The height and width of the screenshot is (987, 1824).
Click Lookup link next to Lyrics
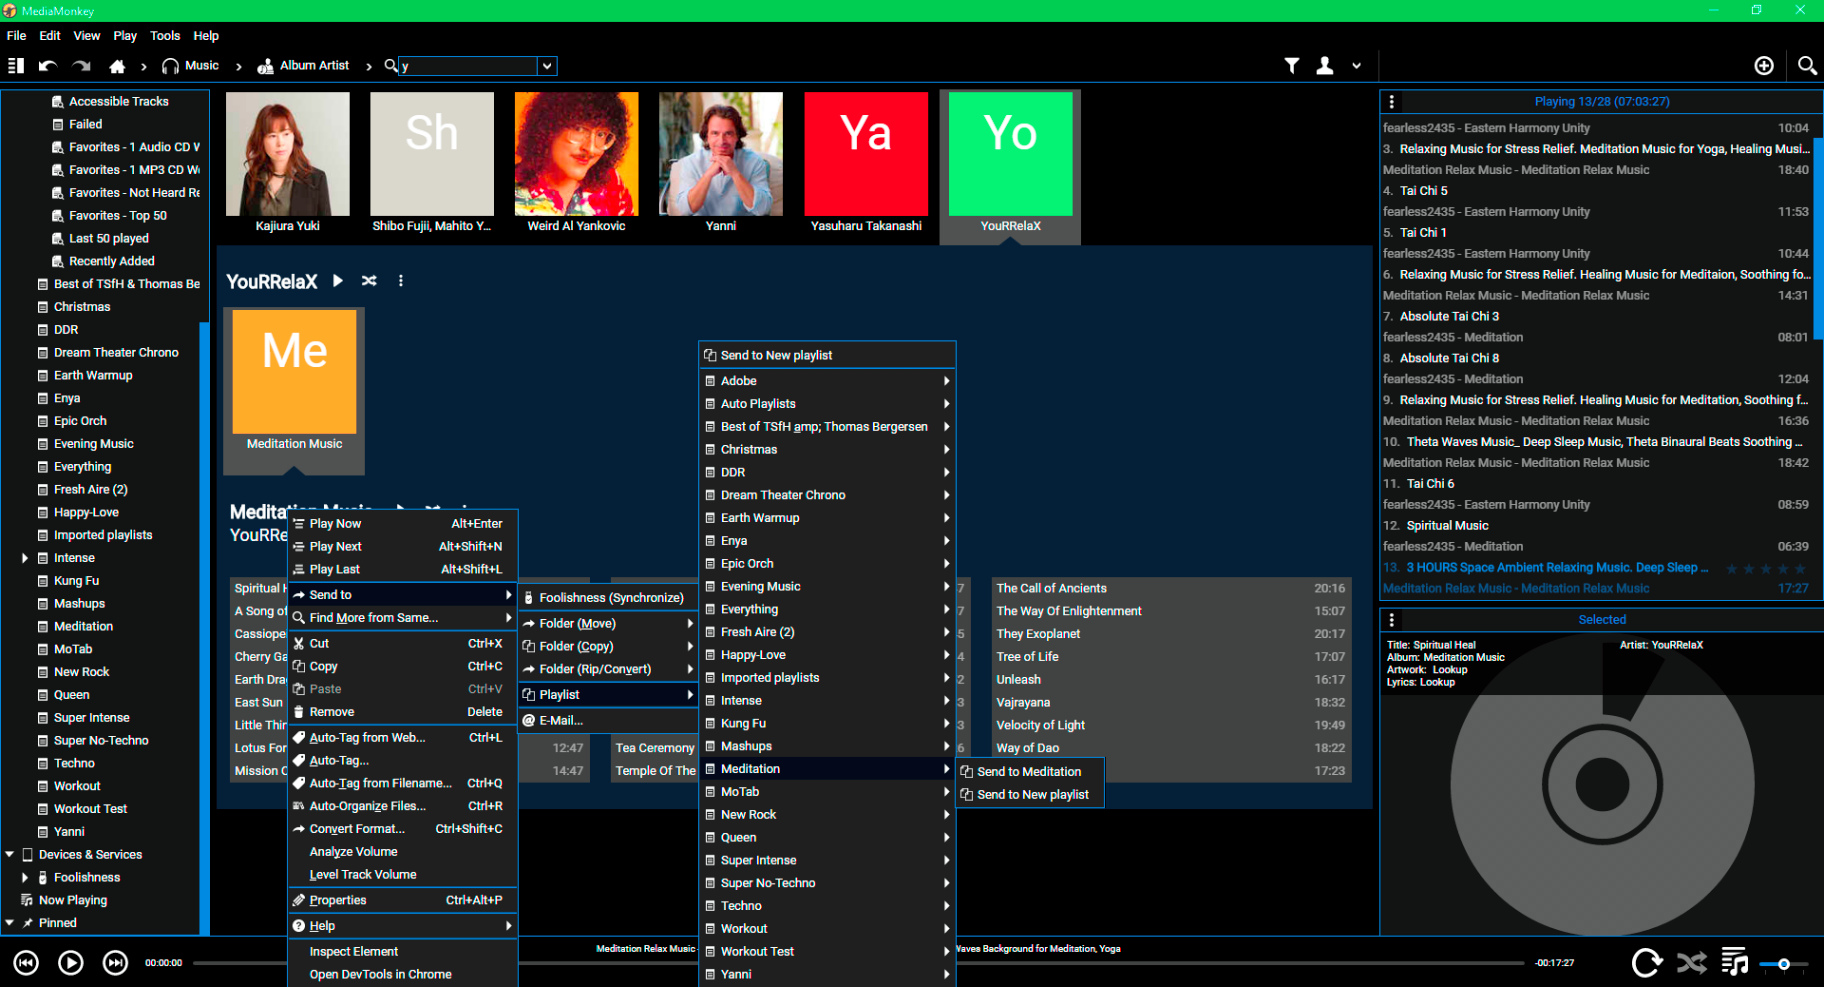tap(1437, 683)
